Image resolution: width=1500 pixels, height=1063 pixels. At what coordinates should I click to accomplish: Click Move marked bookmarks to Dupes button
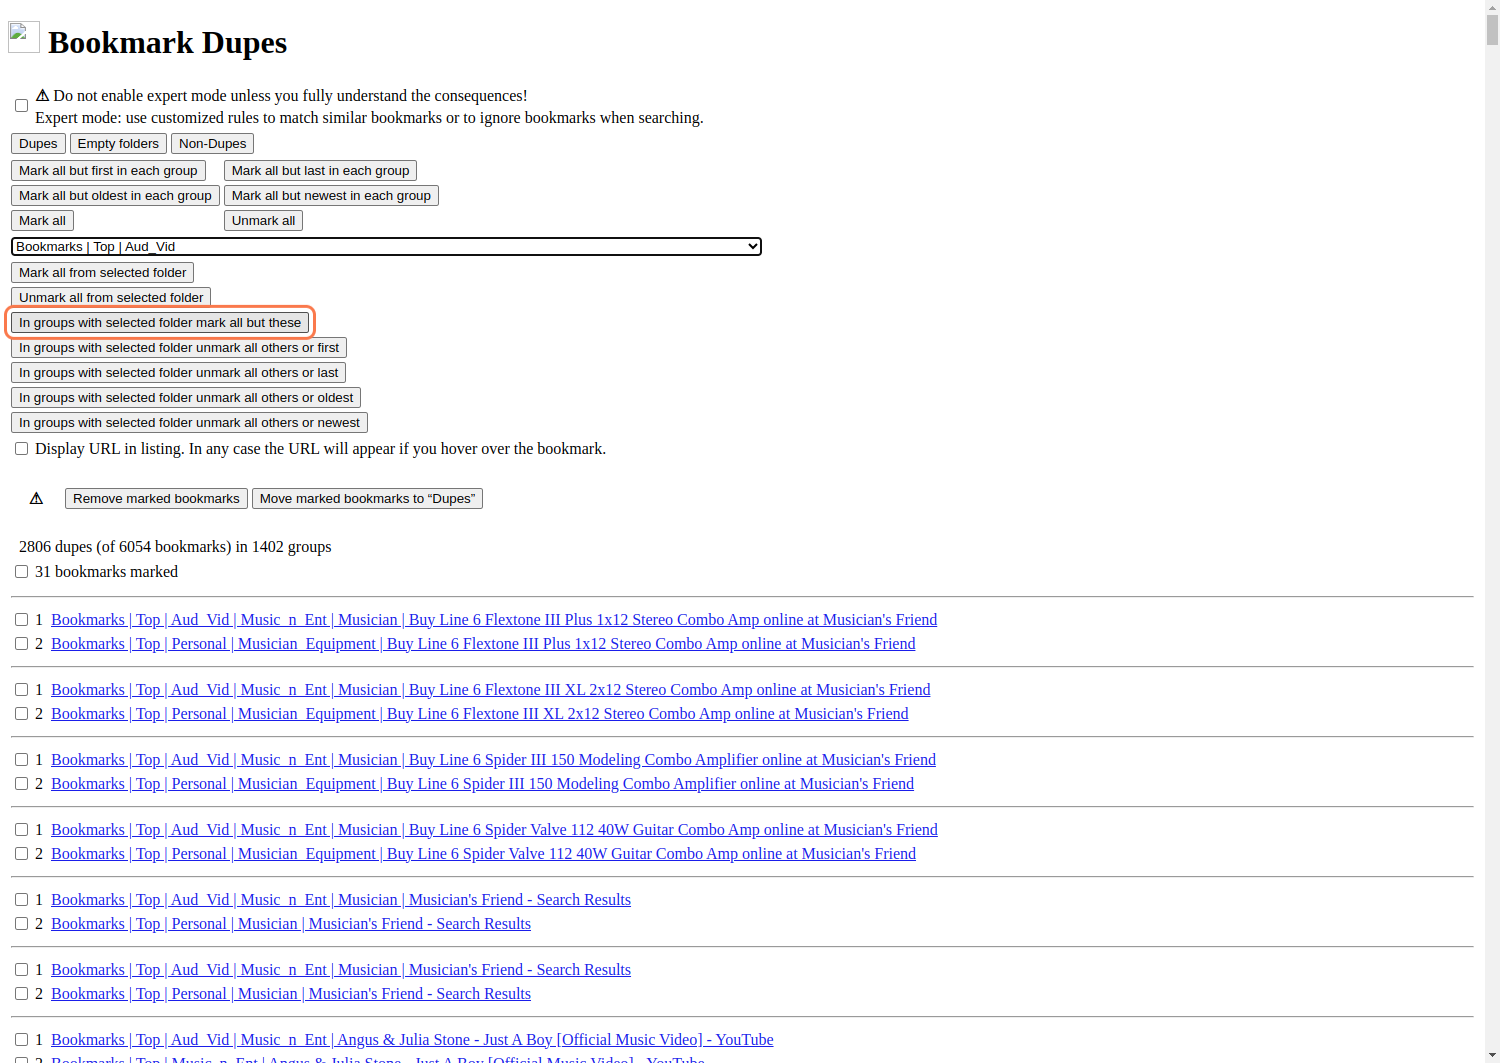pos(367,499)
